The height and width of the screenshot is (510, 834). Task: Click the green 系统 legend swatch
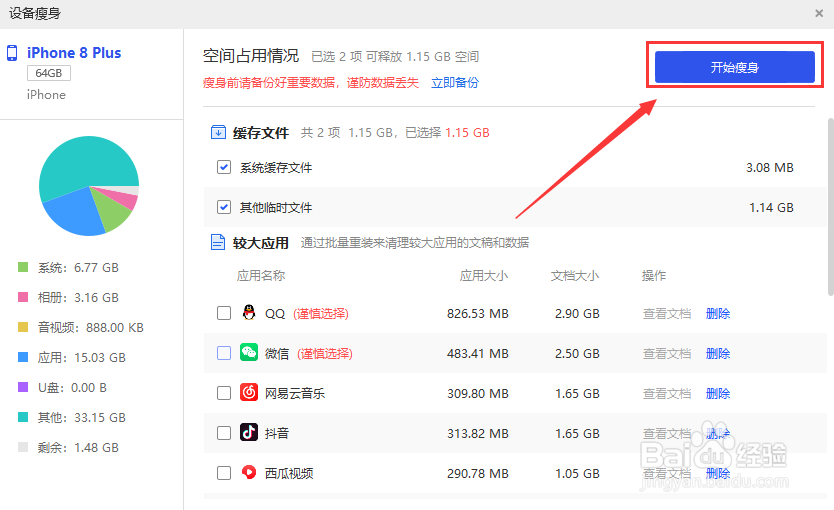click(x=23, y=267)
